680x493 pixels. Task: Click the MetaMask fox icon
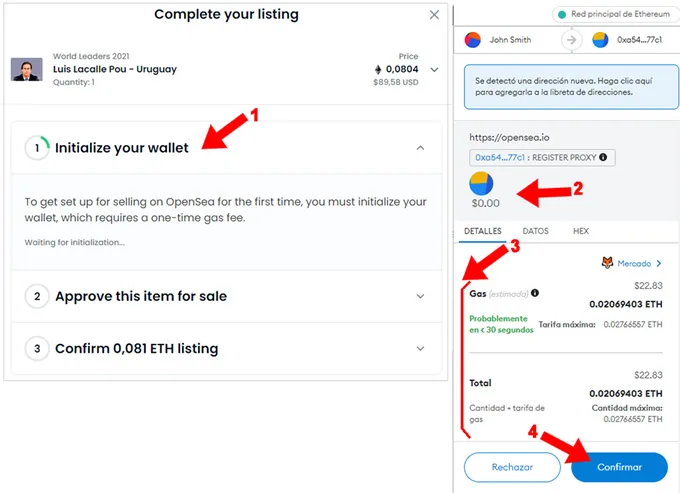[x=608, y=263]
